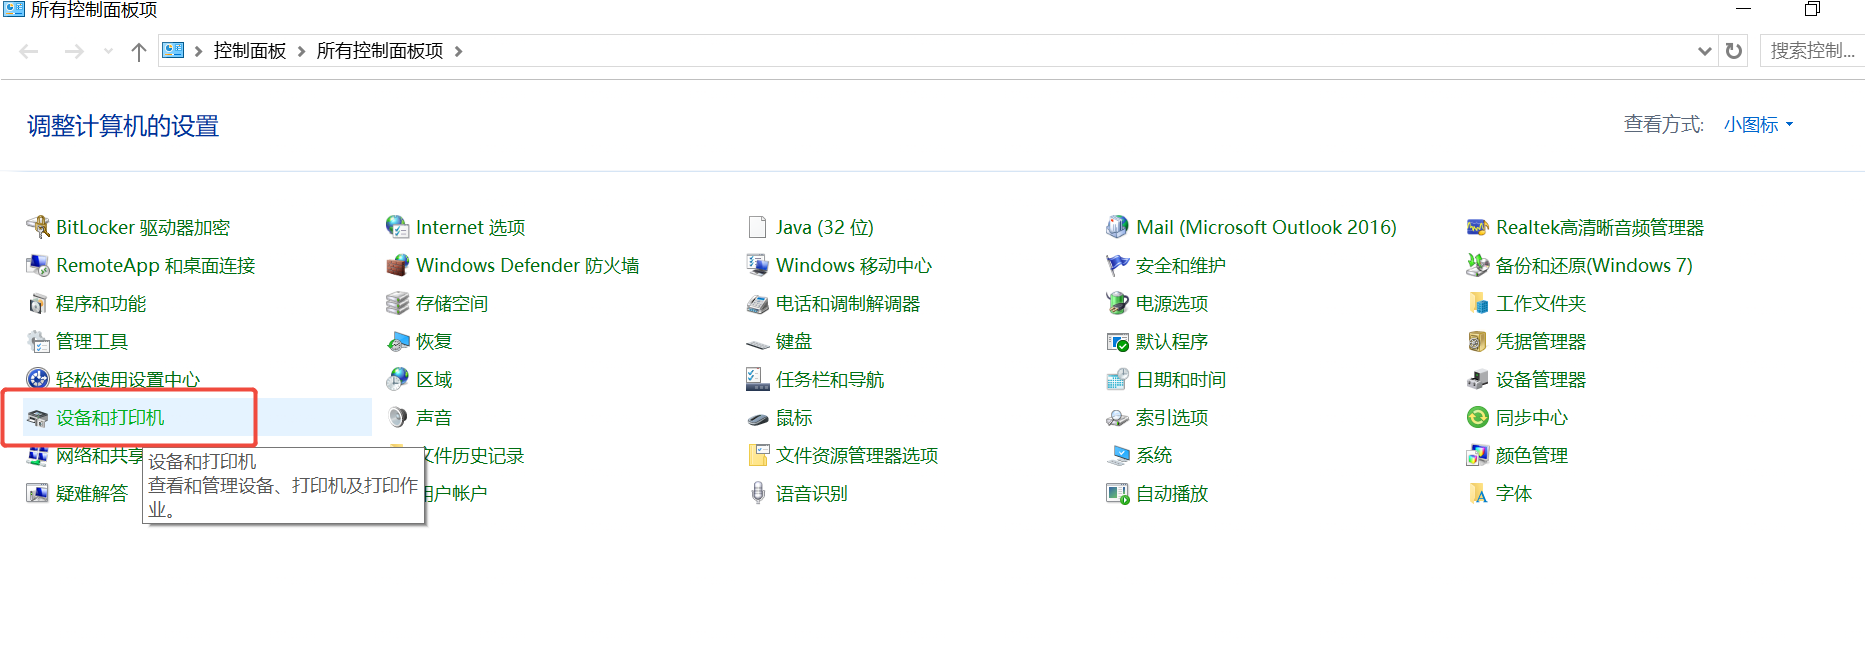Click the 控制面板 breadcrumb

pyautogui.click(x=250, y=51)
